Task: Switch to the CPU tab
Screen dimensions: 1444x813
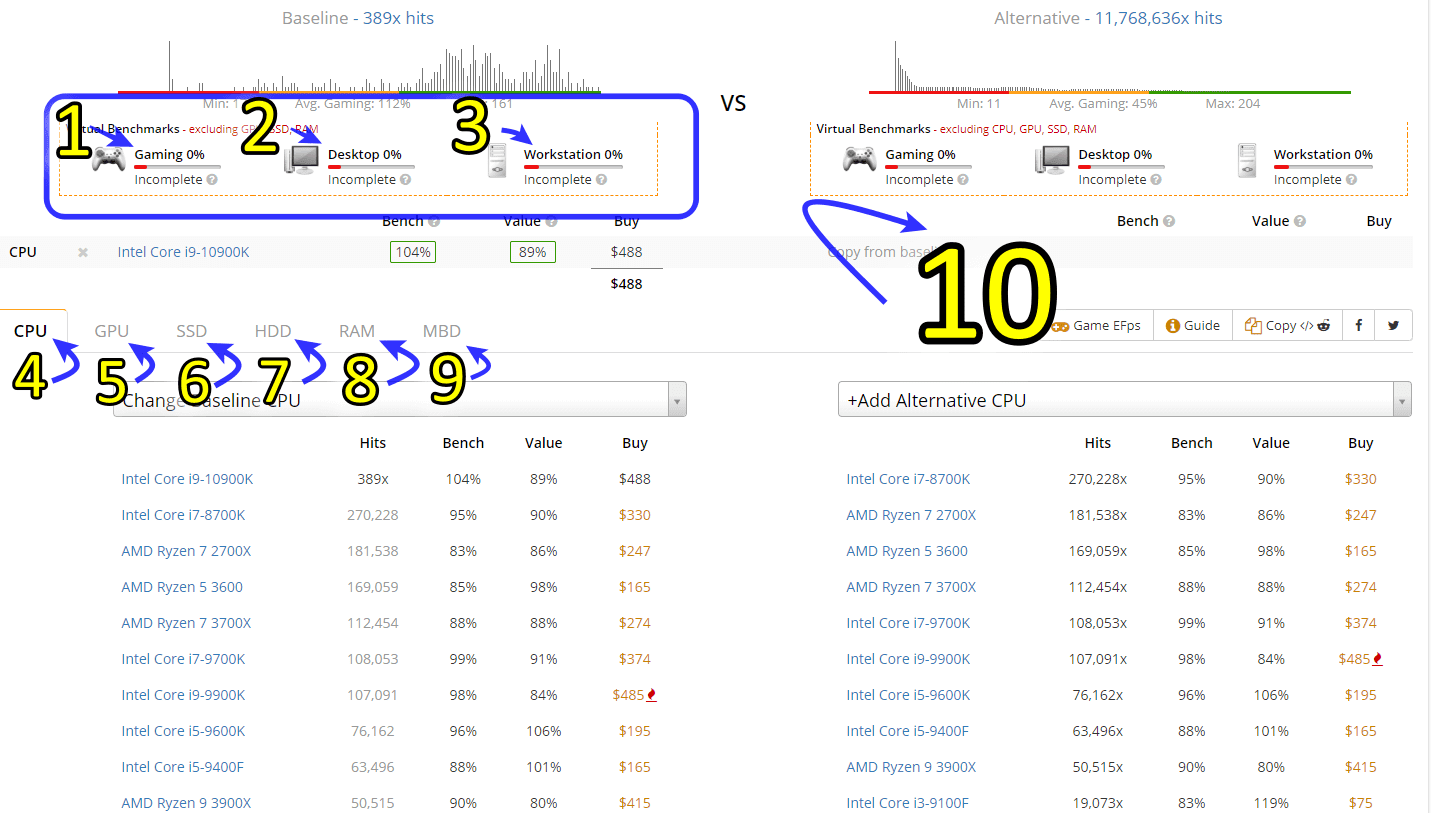Action: tap(31, 331)
